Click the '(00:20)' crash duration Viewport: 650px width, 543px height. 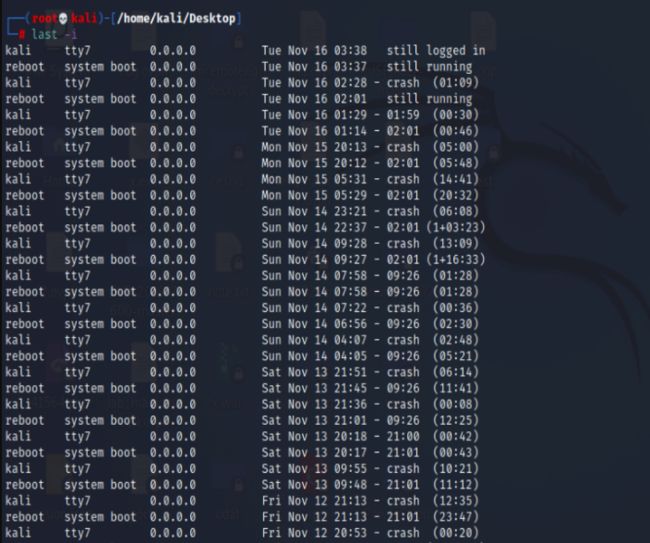pyautogui.click(x=456, y=533)
